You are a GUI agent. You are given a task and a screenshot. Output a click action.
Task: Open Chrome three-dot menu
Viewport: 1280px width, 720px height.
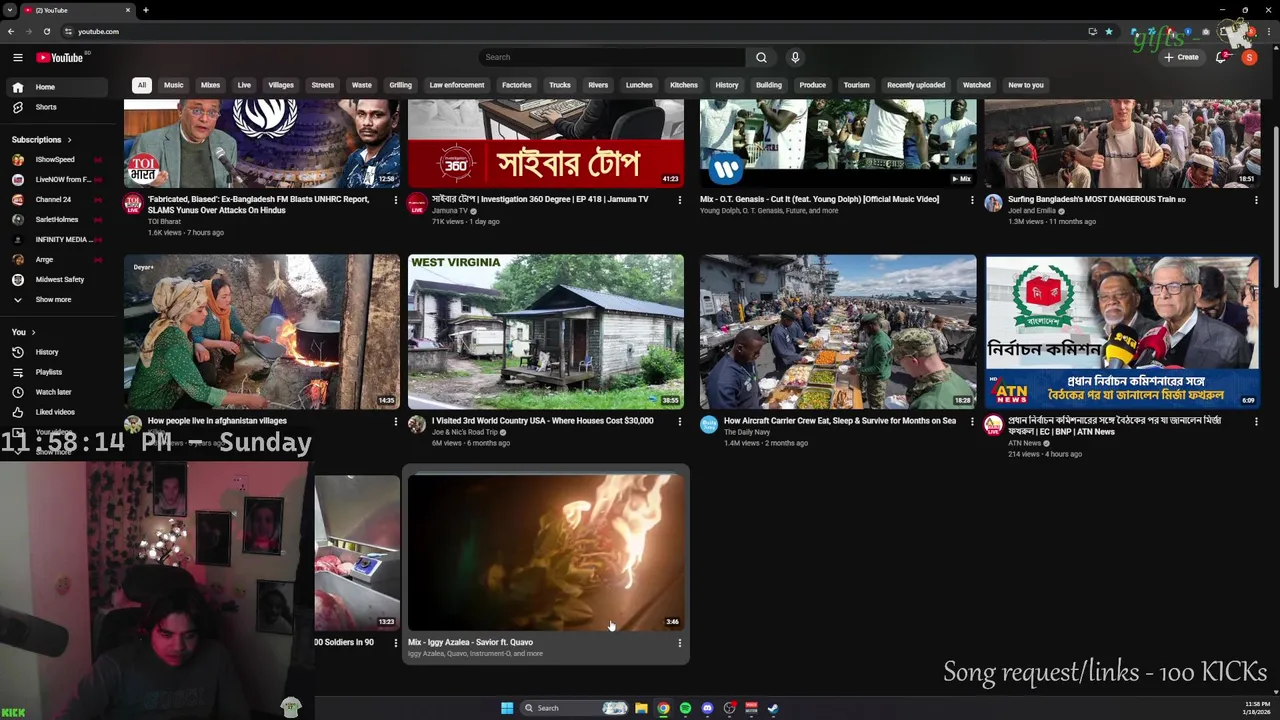pyautogui.click(x=1270, y=31)
